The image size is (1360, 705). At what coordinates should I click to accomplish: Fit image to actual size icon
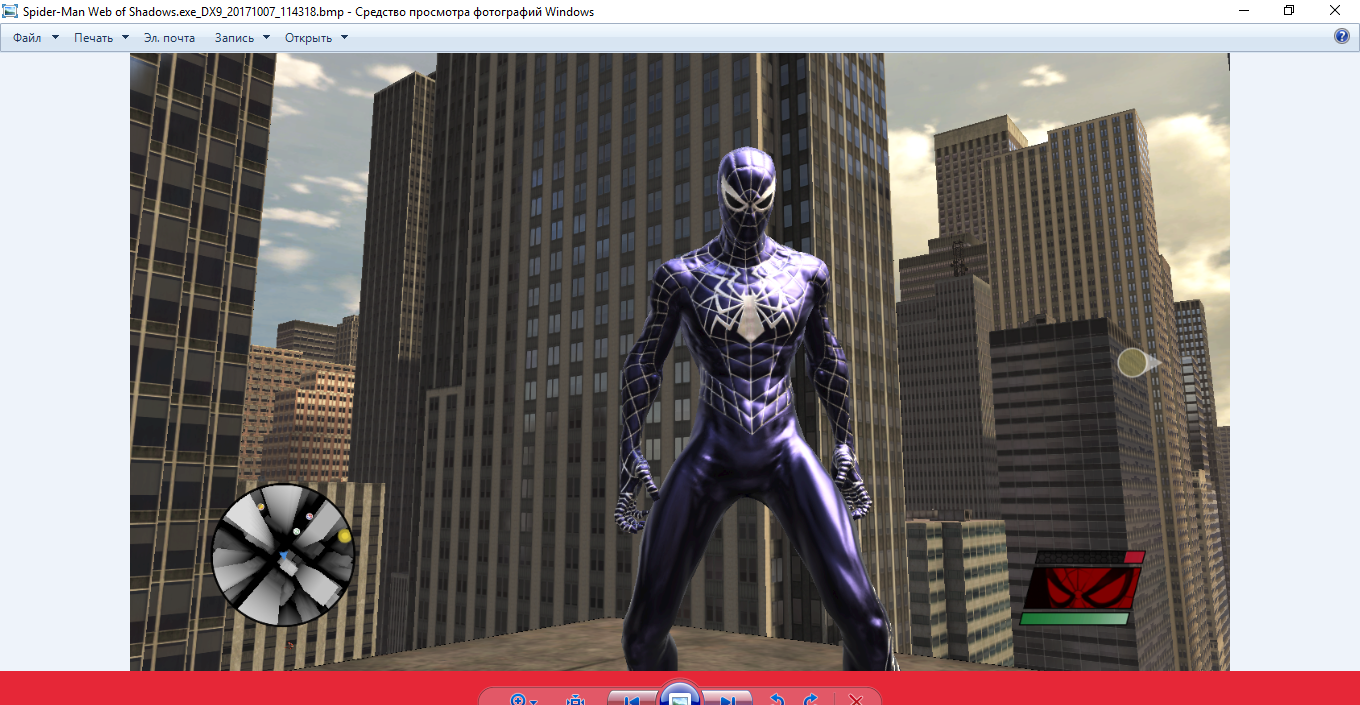576,700
